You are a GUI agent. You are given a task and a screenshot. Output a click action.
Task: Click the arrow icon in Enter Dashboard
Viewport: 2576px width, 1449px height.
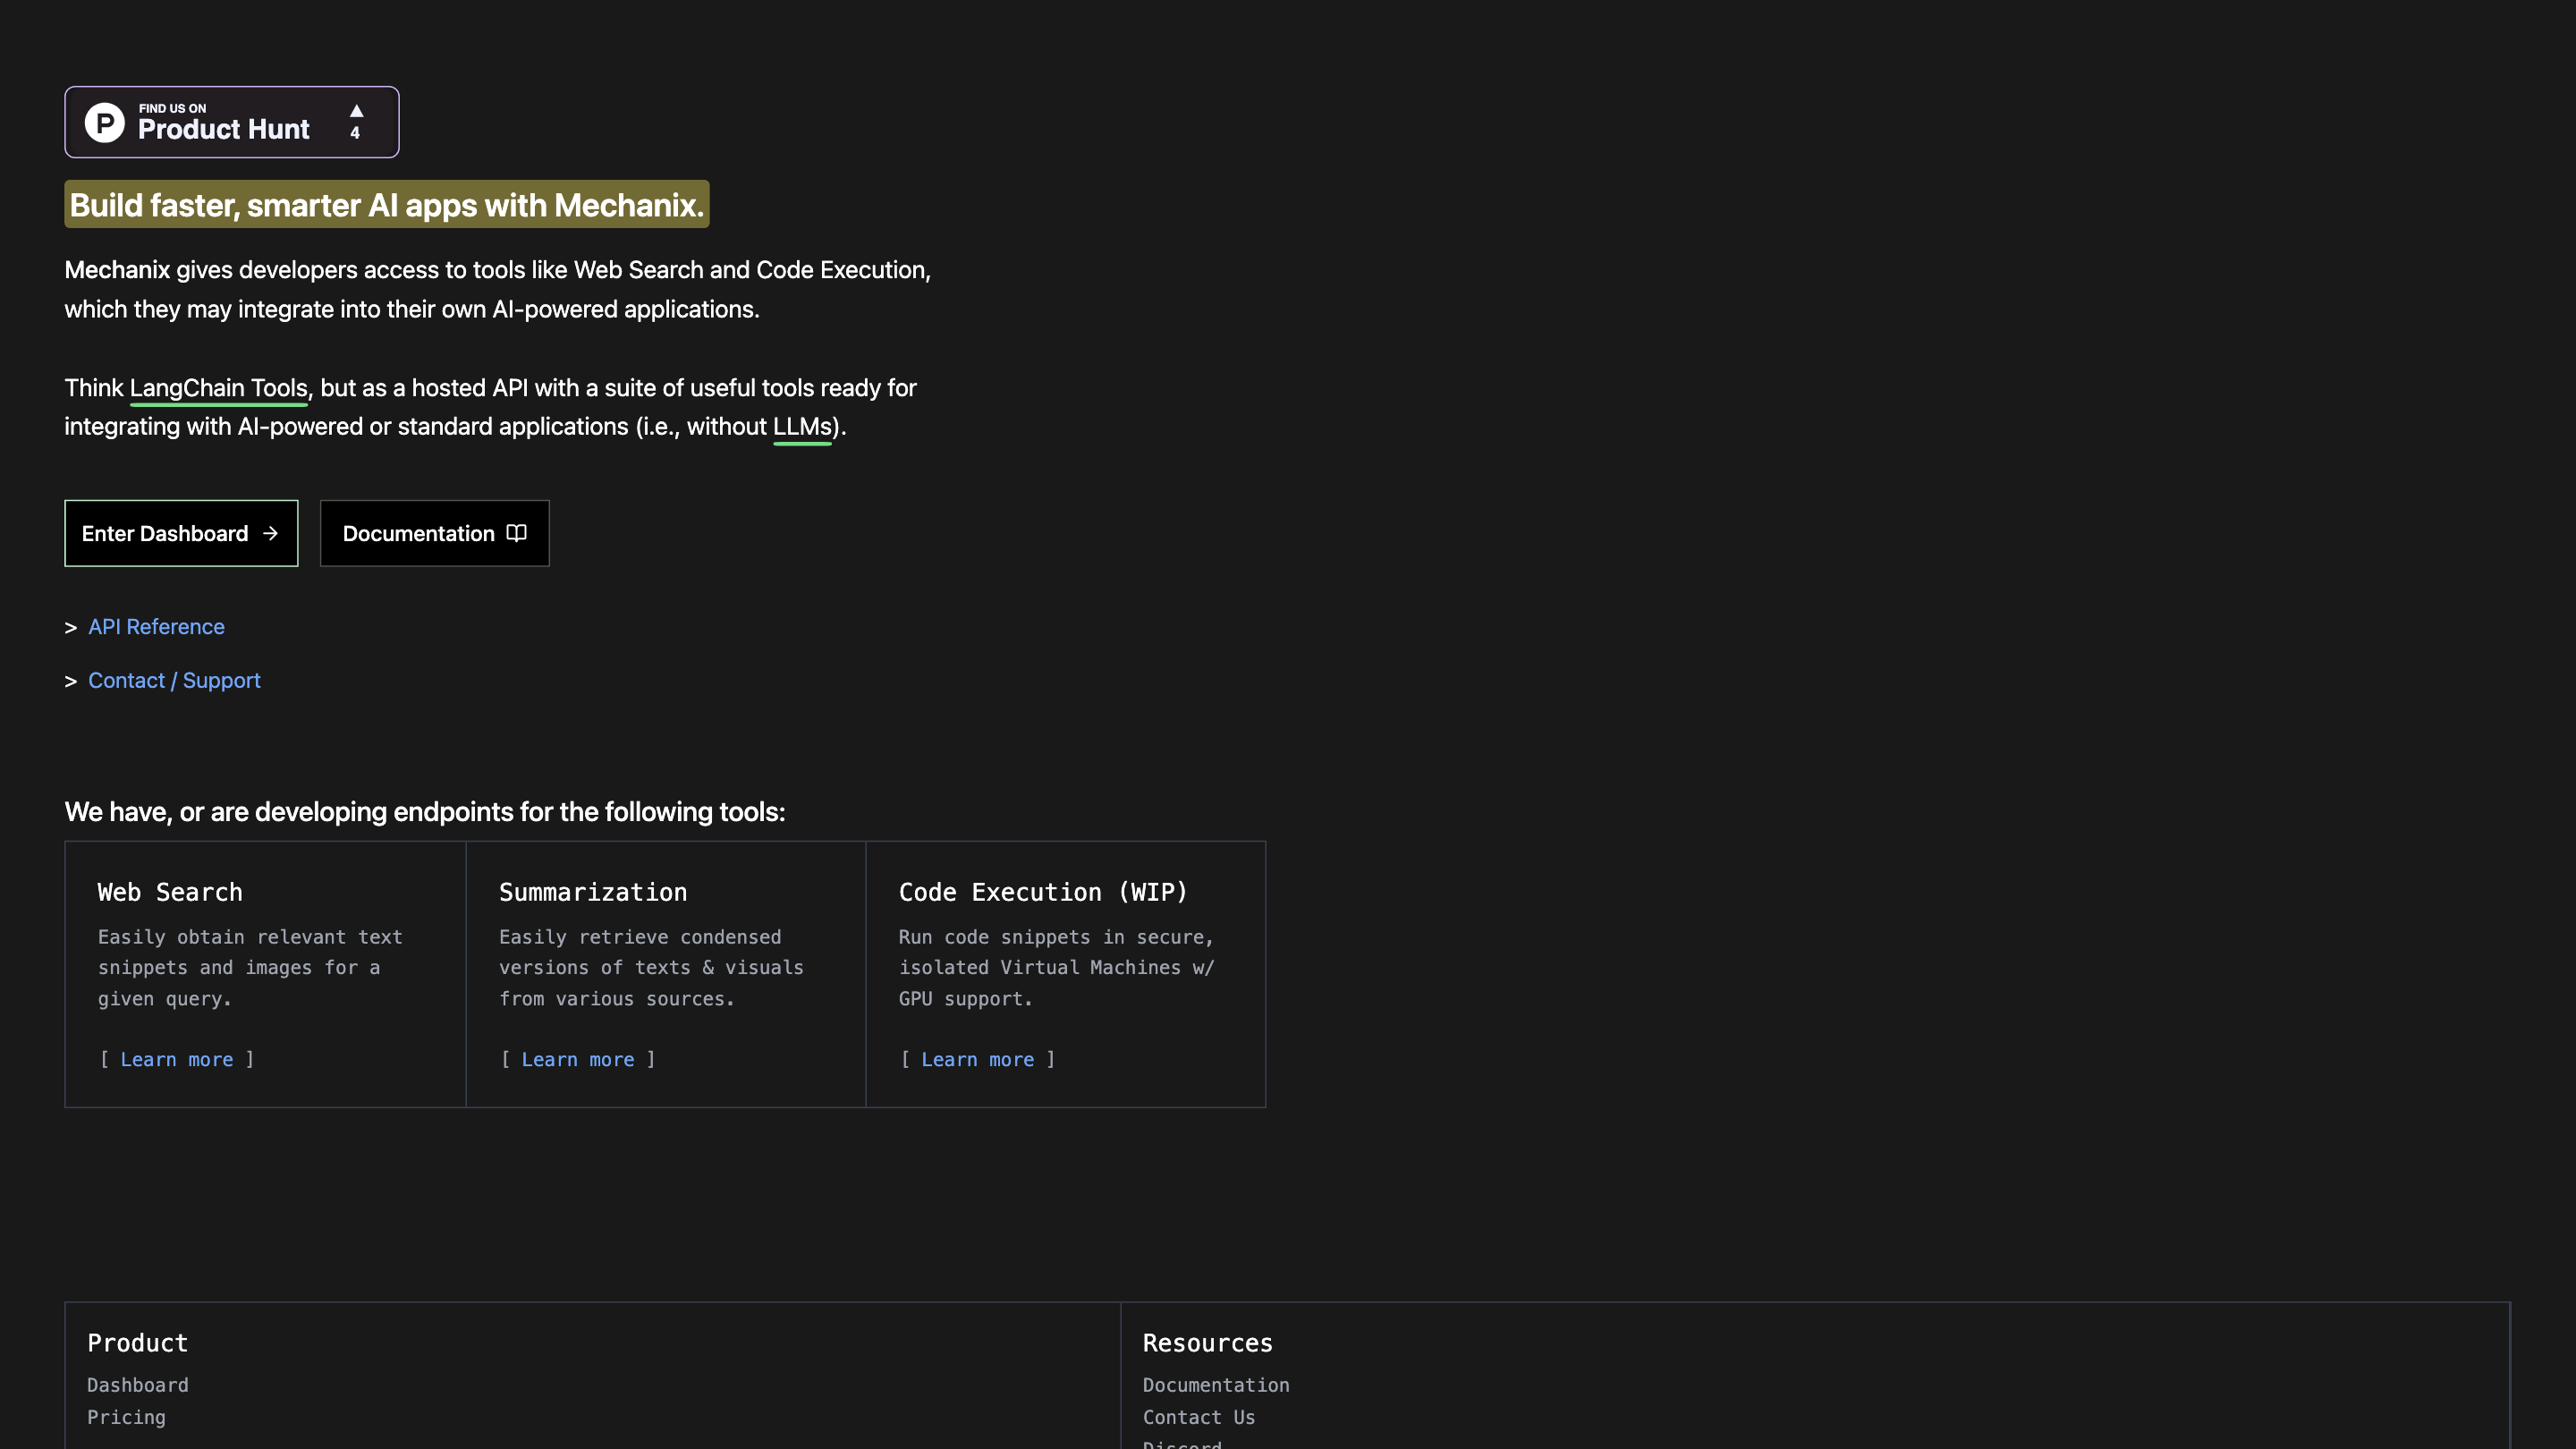click(270, 533)
